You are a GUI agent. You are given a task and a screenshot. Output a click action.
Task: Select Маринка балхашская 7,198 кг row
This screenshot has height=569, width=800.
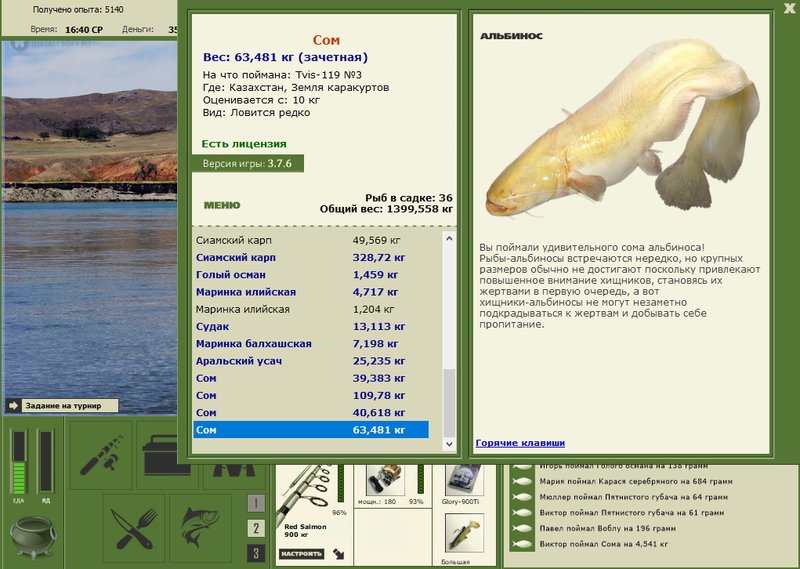(311, 344)
